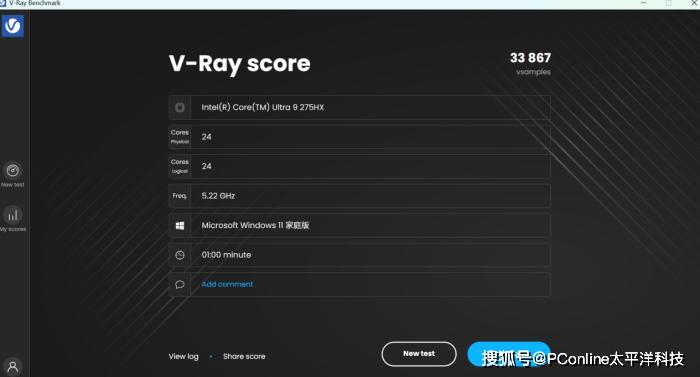The width and height of the screenshot is (700, 377).
Task: Click the CPU chip icon beside processor name
Action: 180,107
